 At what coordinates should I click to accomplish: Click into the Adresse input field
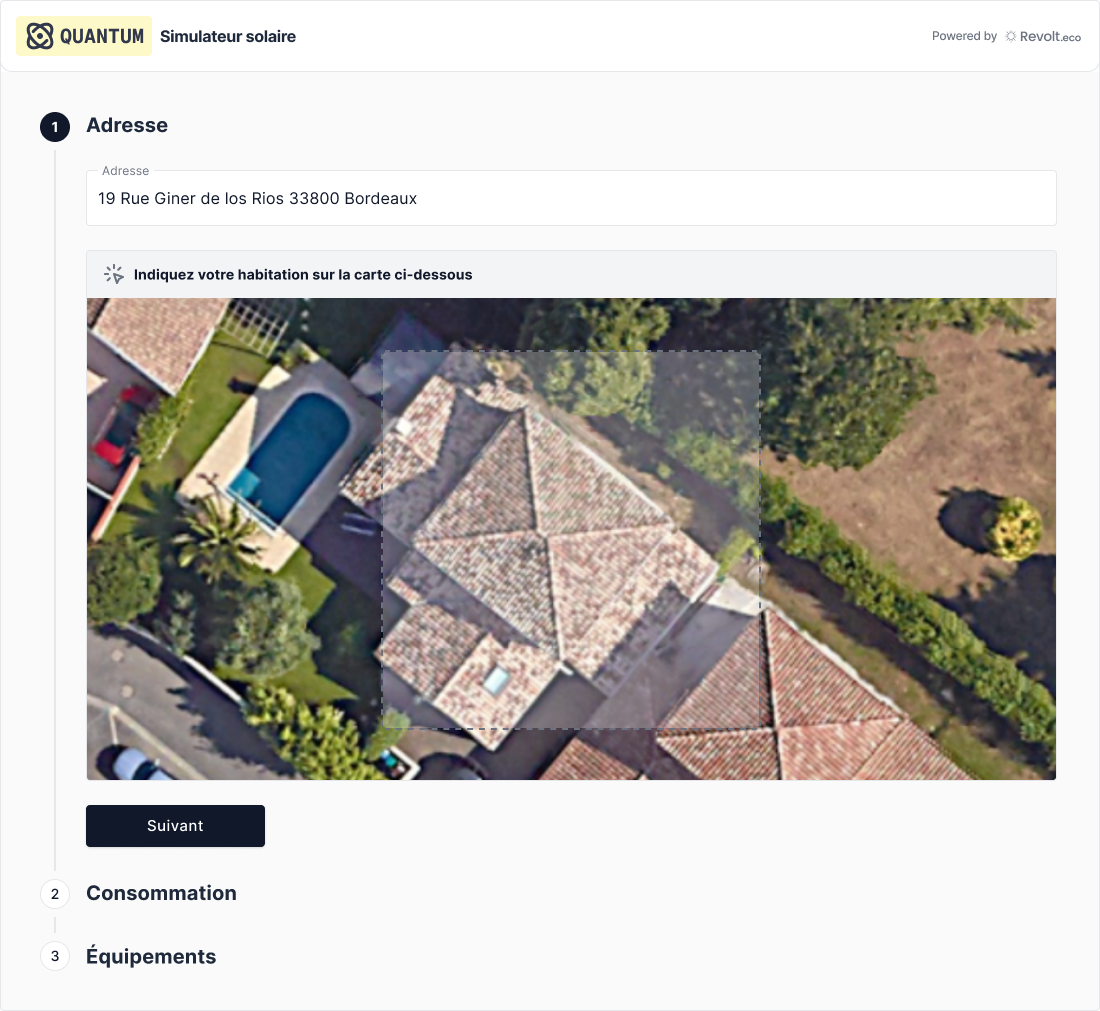tap(571, 198)
